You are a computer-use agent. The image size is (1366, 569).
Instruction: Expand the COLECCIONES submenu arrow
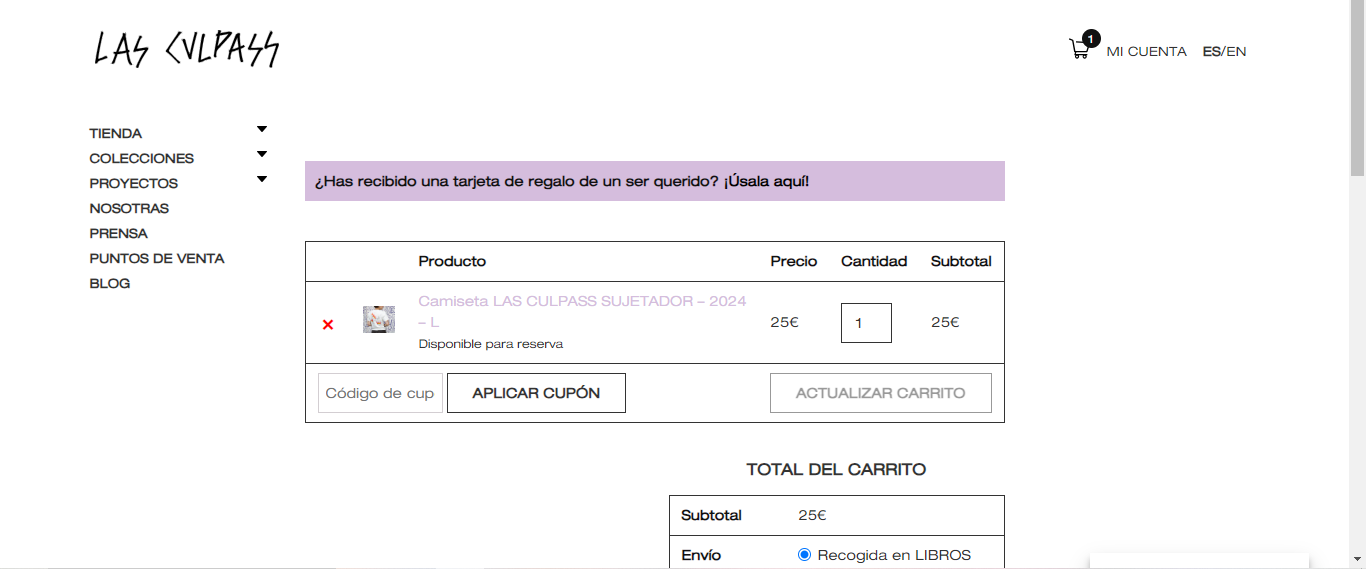point(262,154)
